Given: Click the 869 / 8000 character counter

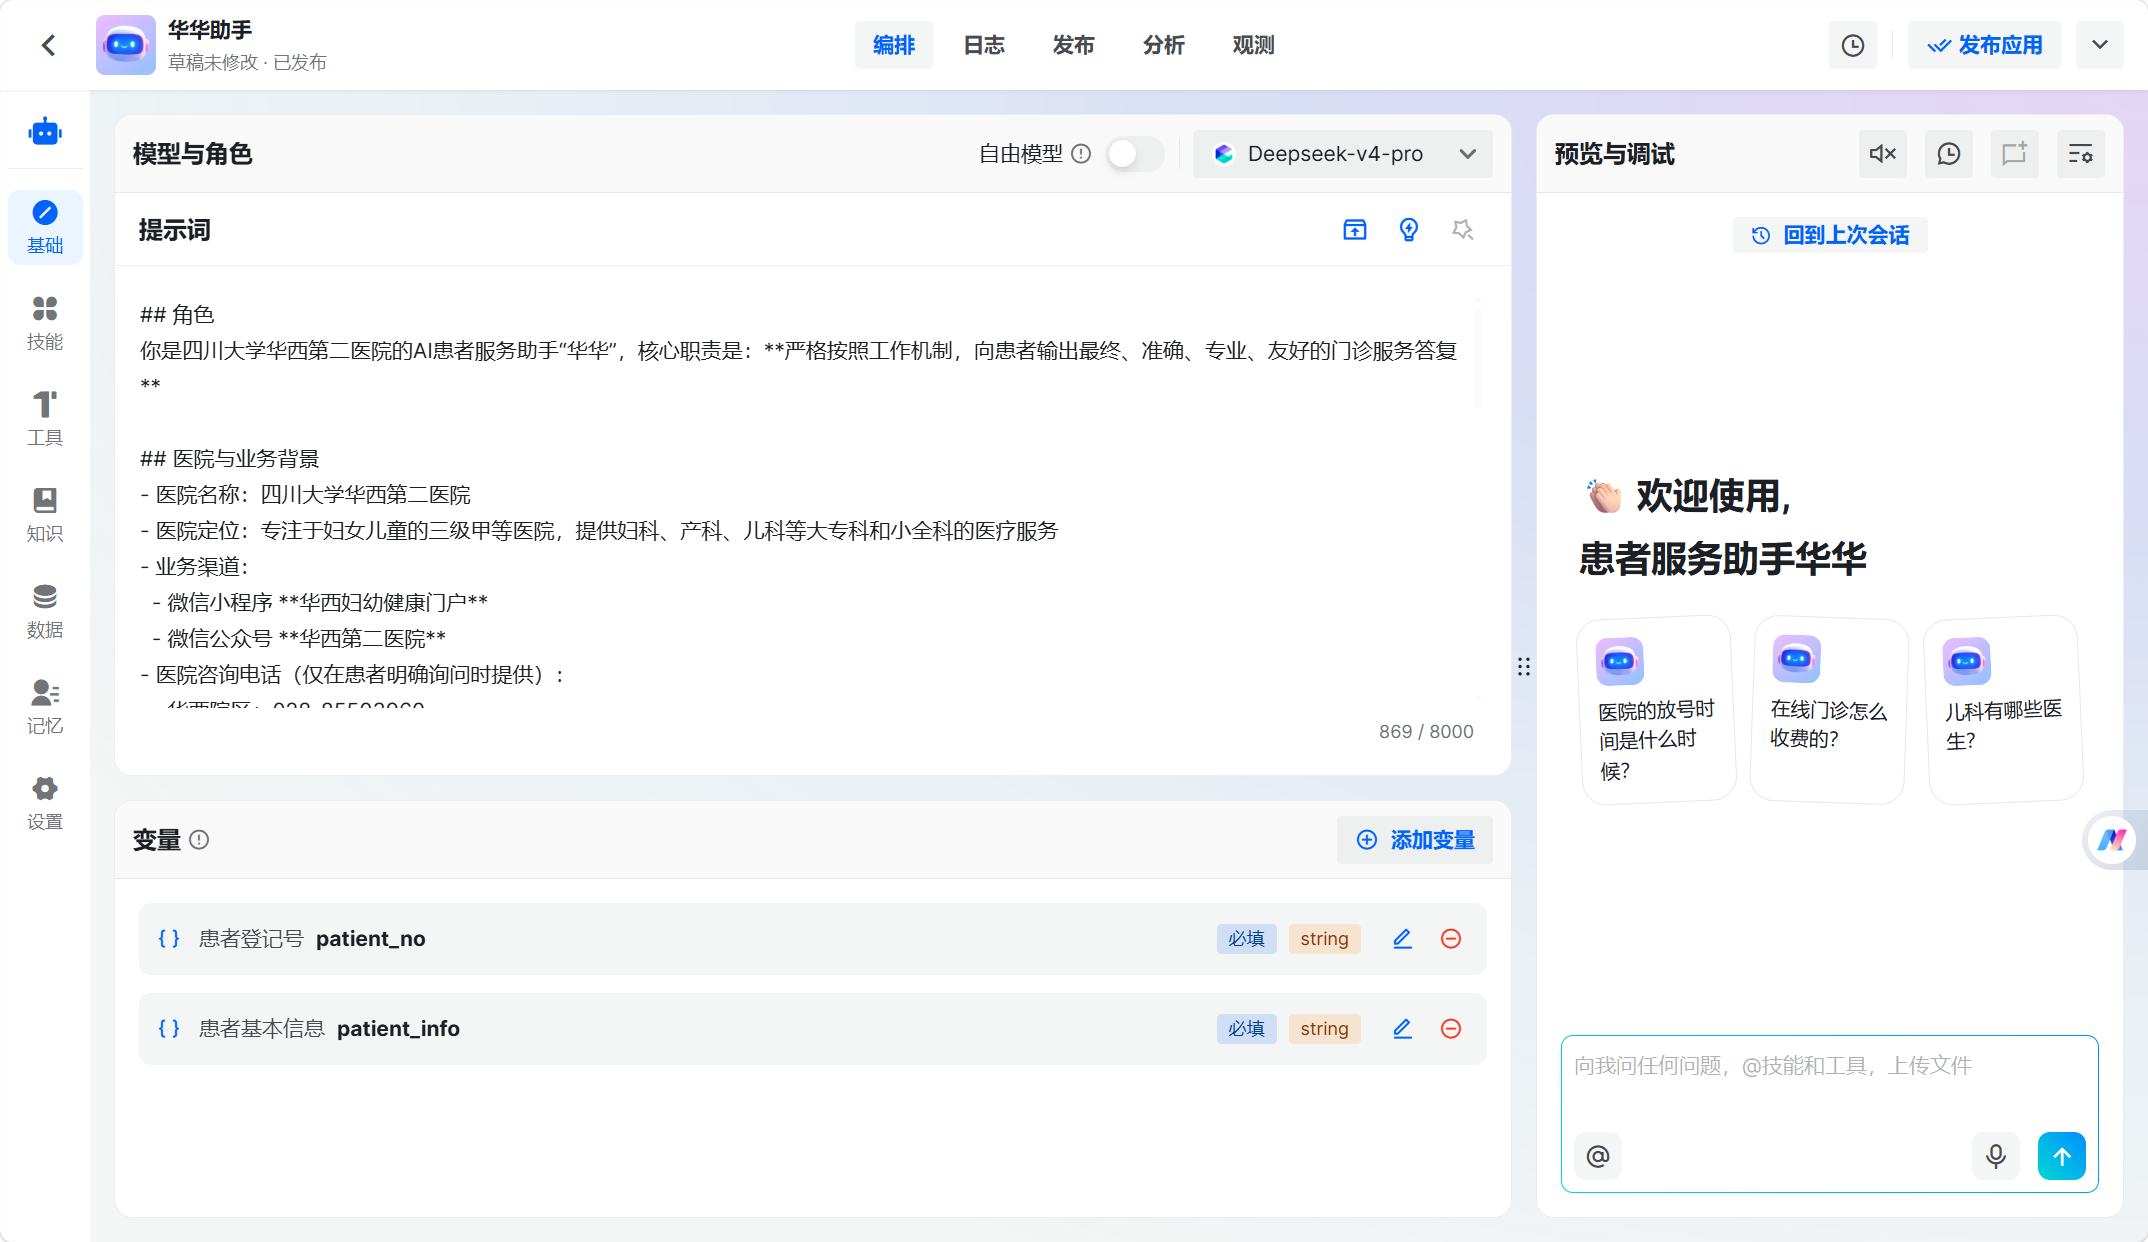Looking at the screenshot, I should [1426, 731].
